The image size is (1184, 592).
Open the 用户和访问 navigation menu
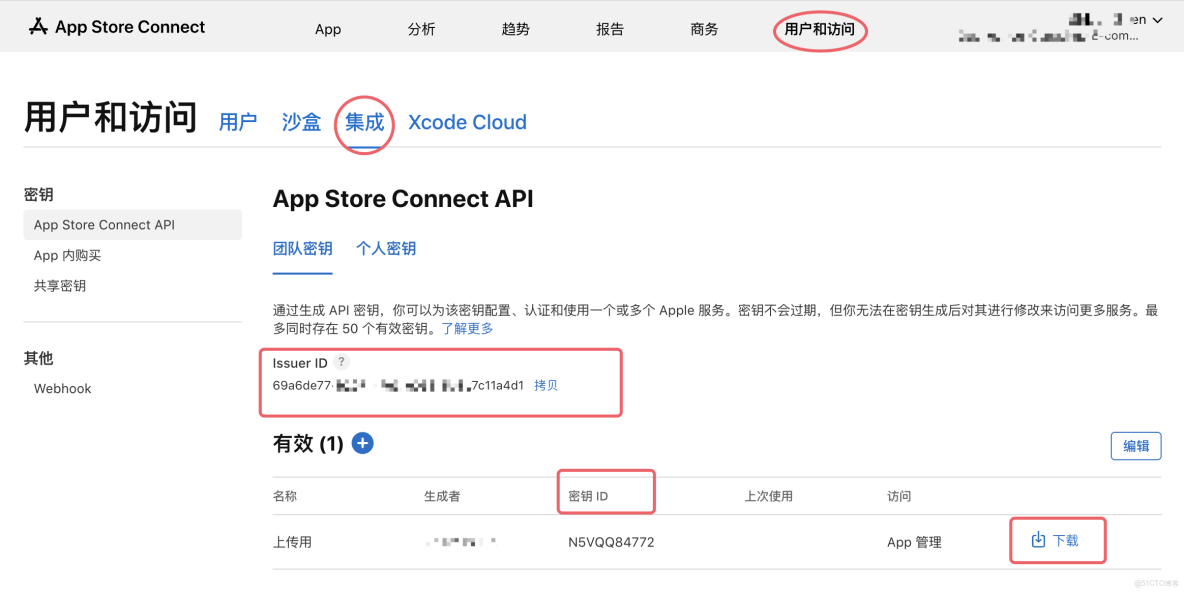tap(820, 30)
